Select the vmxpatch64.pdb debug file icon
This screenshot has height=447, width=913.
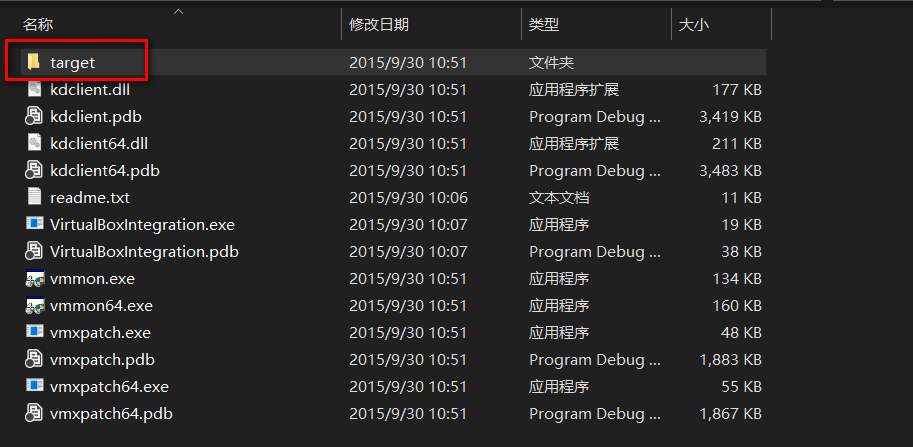tap(34, 414)
